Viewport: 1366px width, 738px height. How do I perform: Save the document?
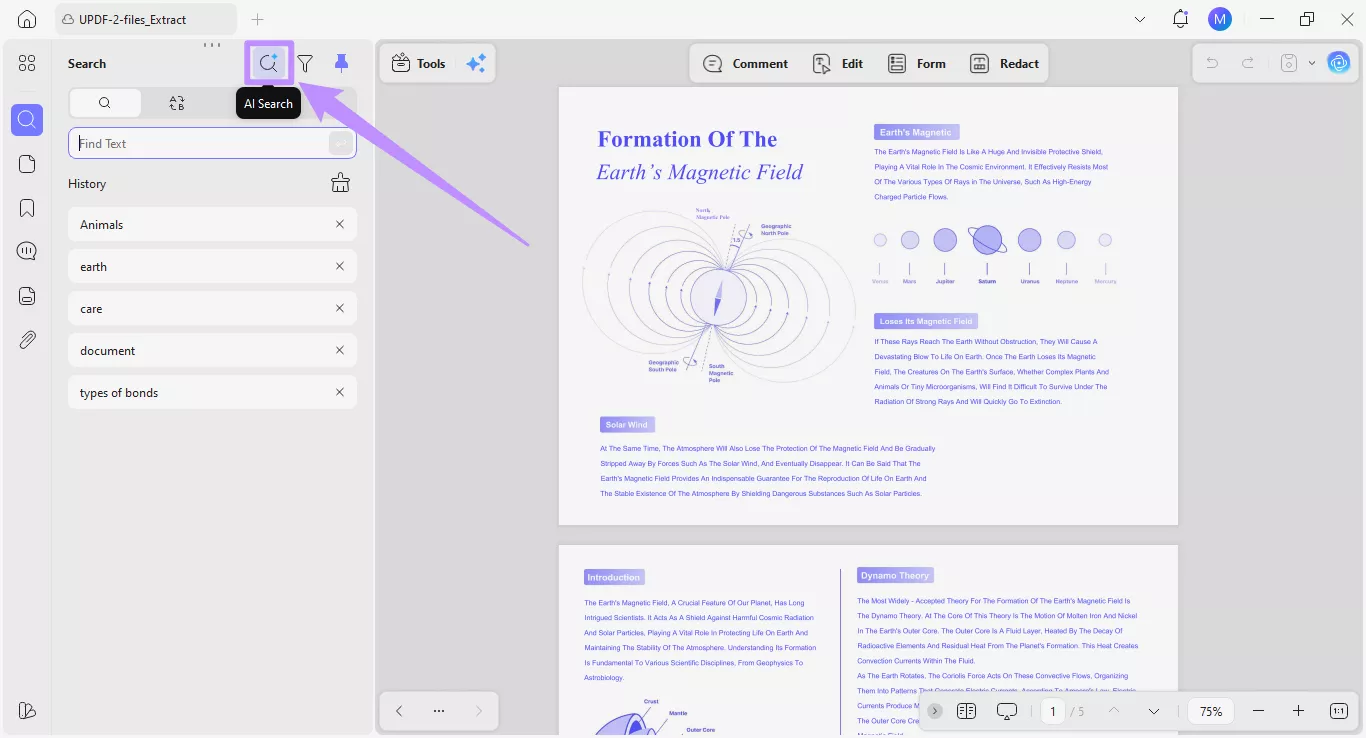pos(1289,63)
